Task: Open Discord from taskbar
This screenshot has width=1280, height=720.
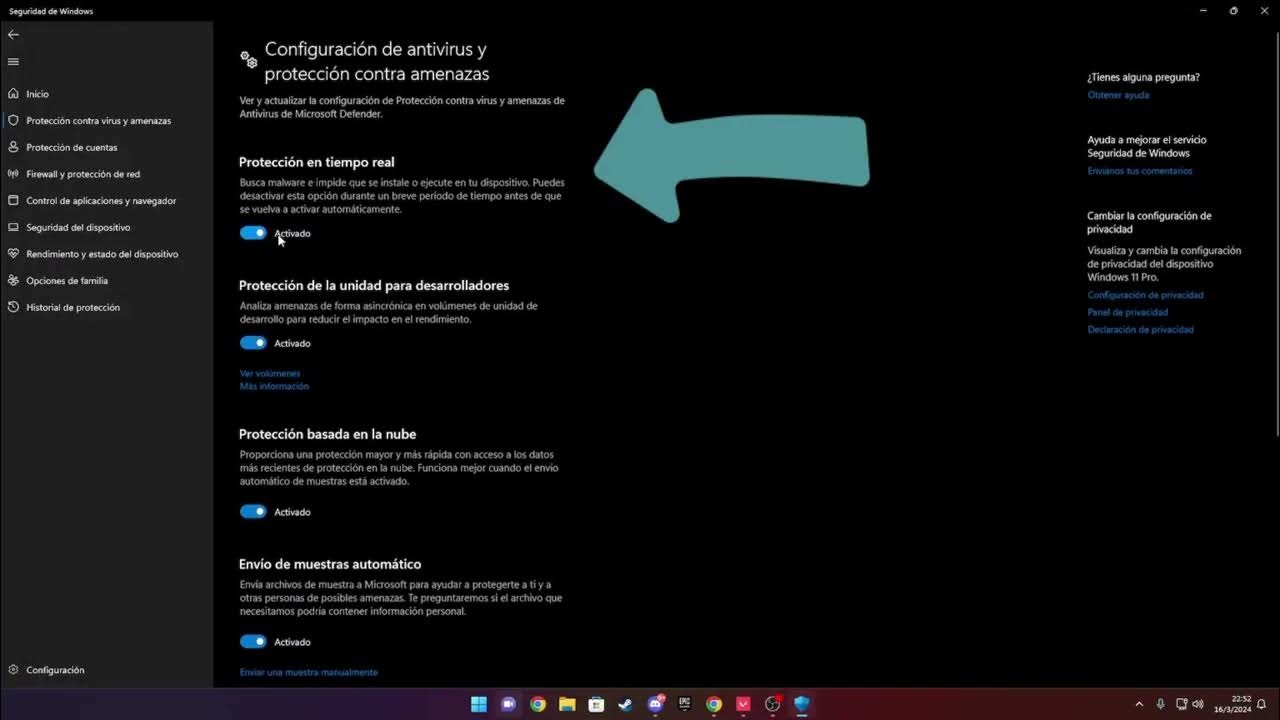Action: click(x=655, y=704)
